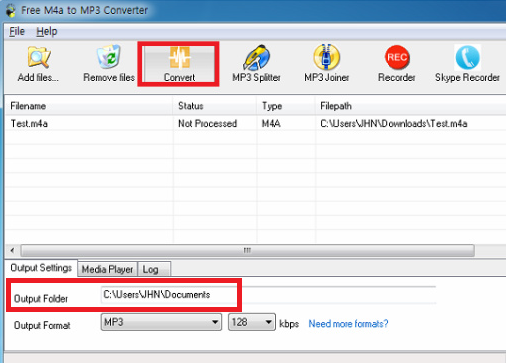Viewport: 506px width, 363px height.
Task: Click the horizontal scrollbar thumb
Action: 247,250
